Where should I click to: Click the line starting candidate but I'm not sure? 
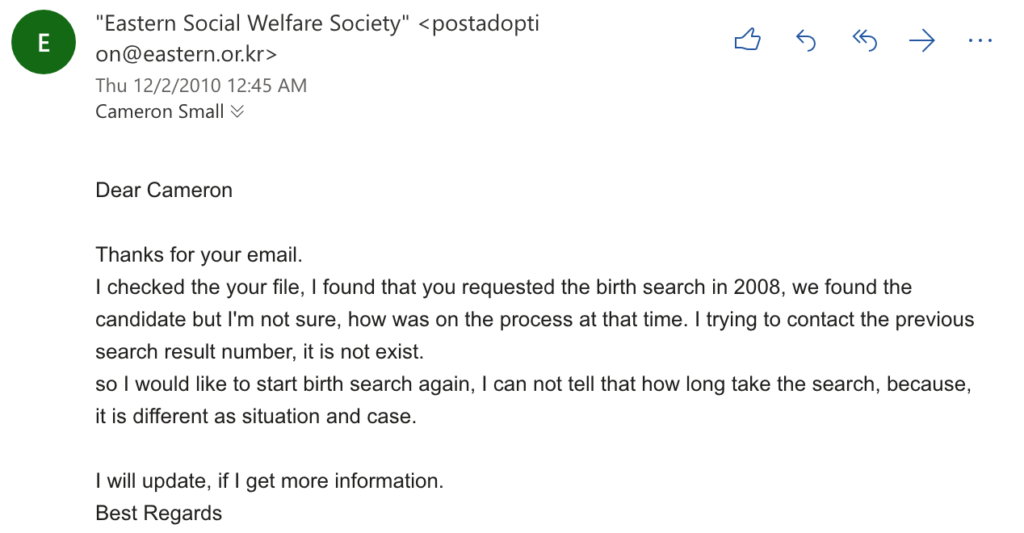click(535, 319)
